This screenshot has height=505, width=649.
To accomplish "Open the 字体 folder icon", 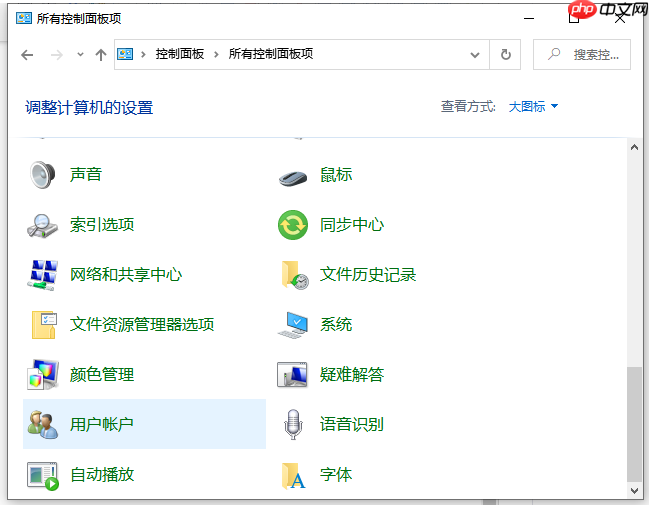I will (x=293, y=476).
